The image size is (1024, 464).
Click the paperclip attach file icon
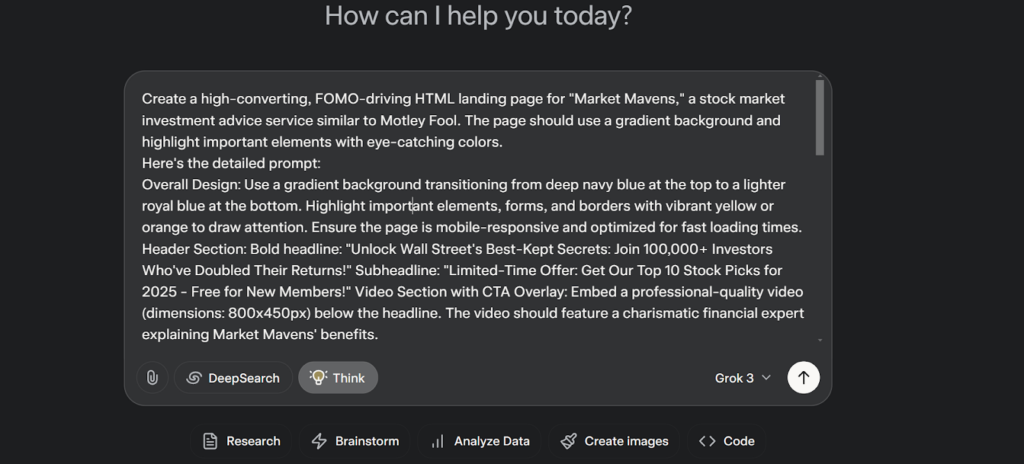click(152, 378)
